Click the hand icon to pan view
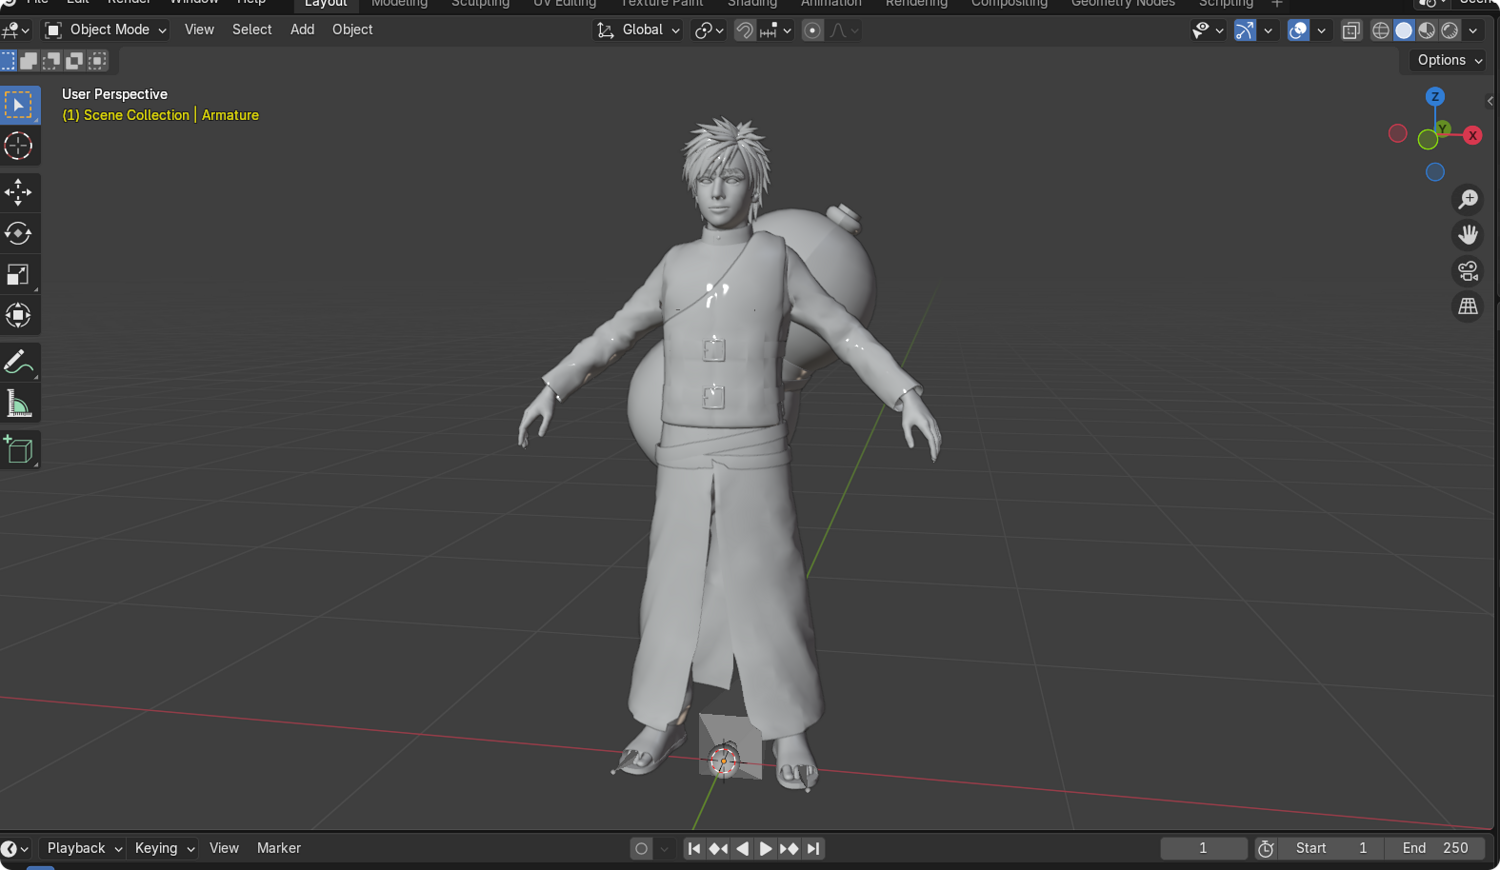Screen dimensions: 1500x870 1468,235
